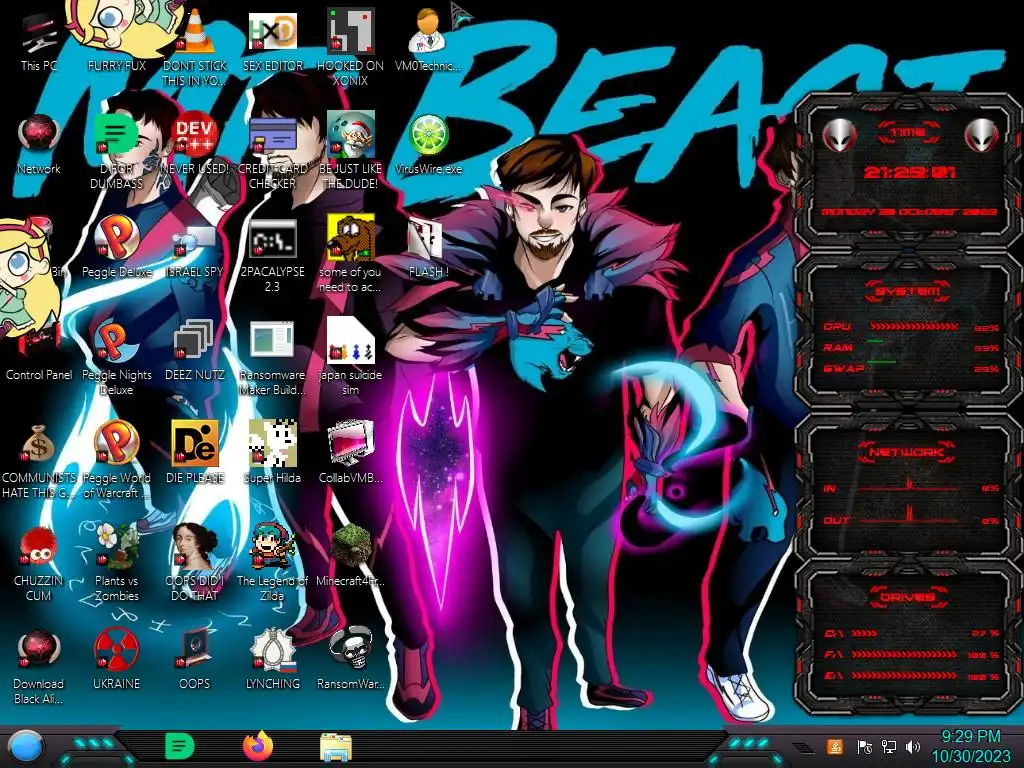Click the Start orb button

tap(25, 747)
